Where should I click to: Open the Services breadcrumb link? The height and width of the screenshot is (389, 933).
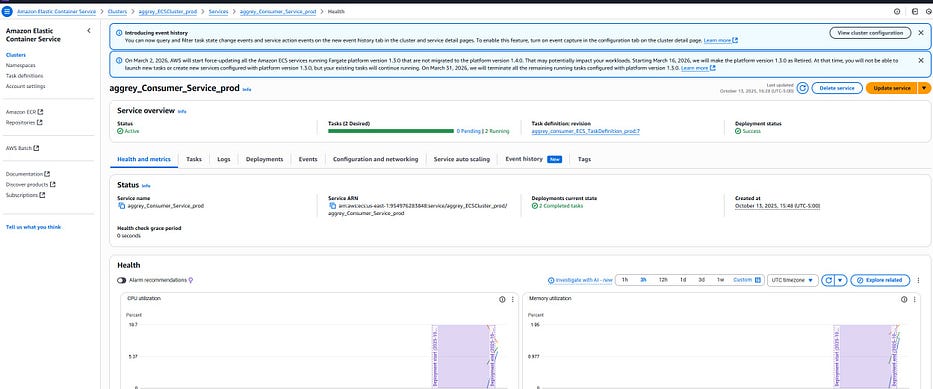tap(218, 11)
